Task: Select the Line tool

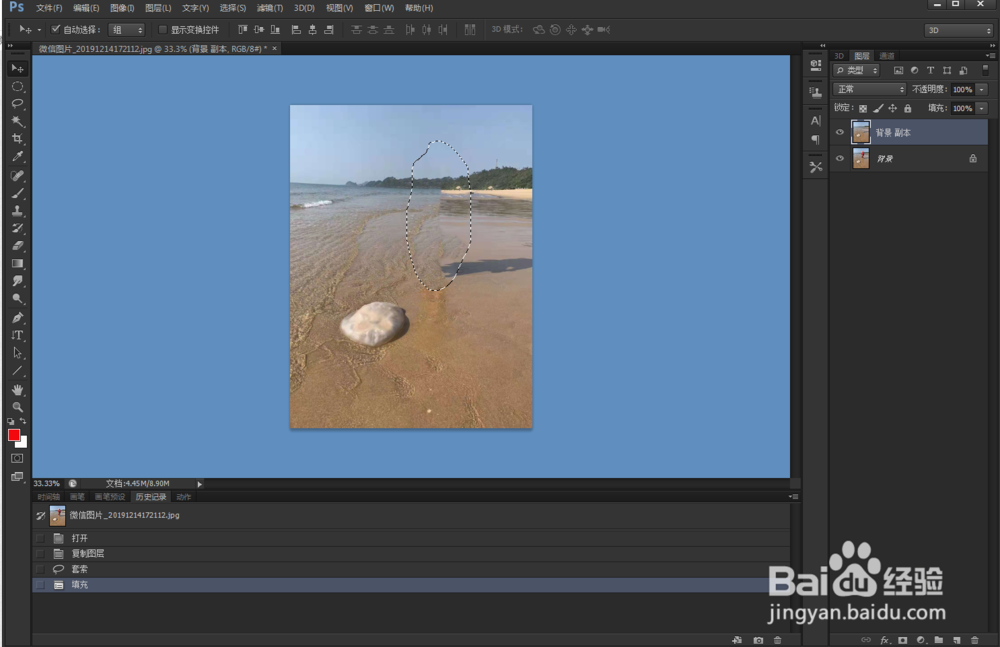Action: click(17, 371)
